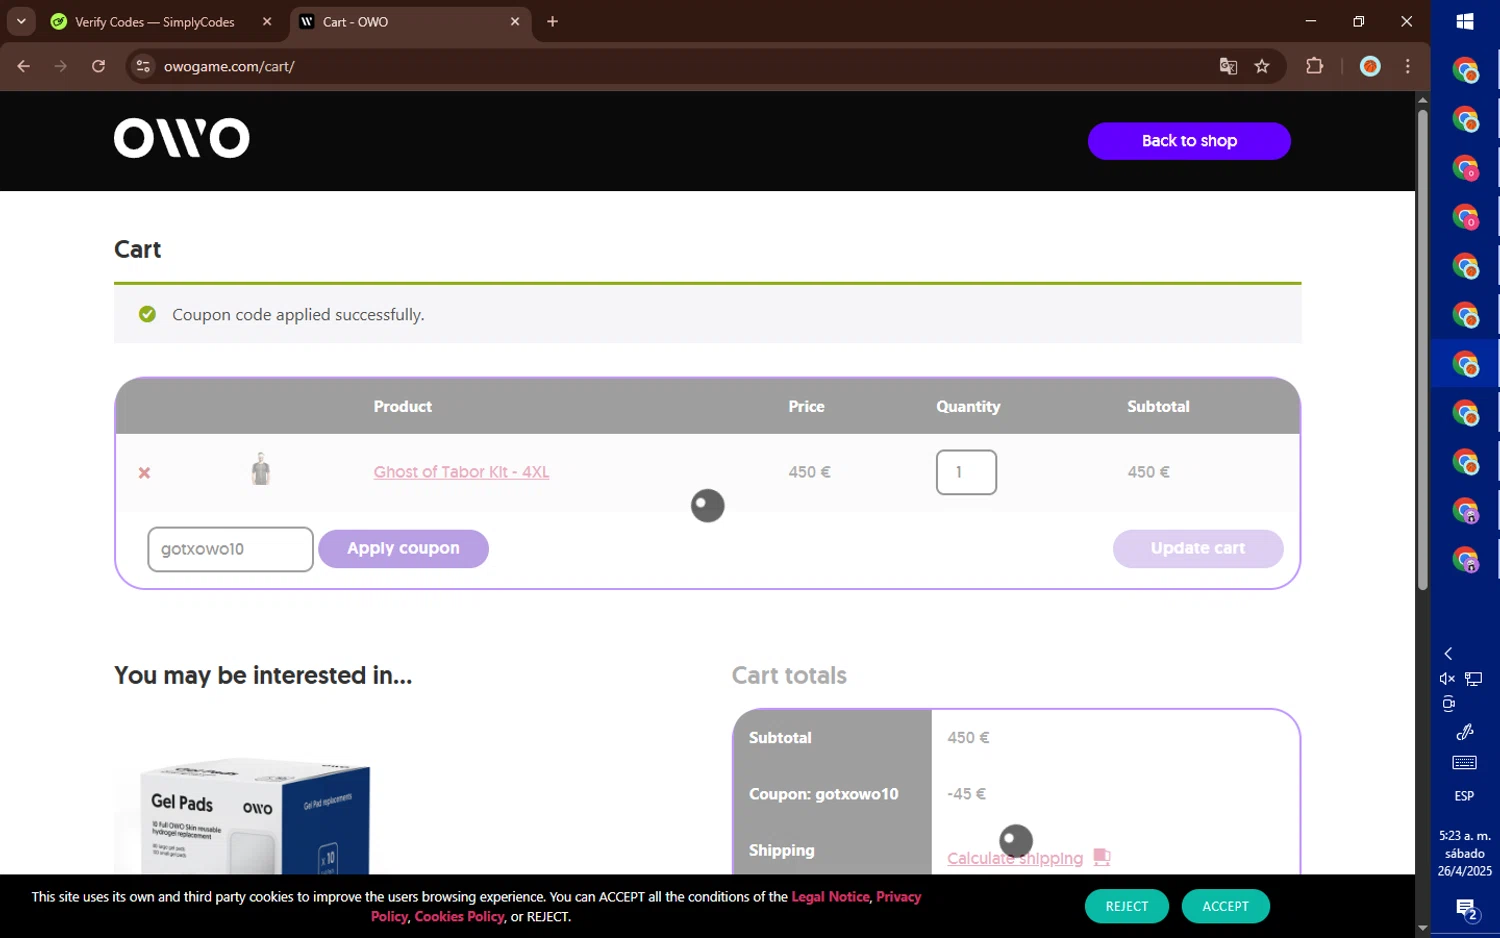The width and height of the screenshot is (1500, 938).
Task: Remove Ghost of Tabor Kit from cart
Action: pos(144,473)
